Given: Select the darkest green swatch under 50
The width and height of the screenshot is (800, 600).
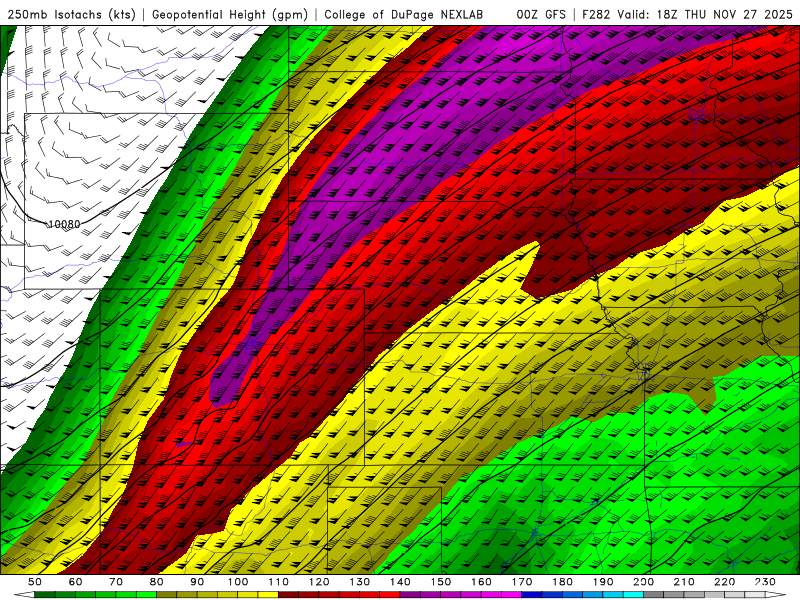Looking at the screenshot, I should point(44,594).
